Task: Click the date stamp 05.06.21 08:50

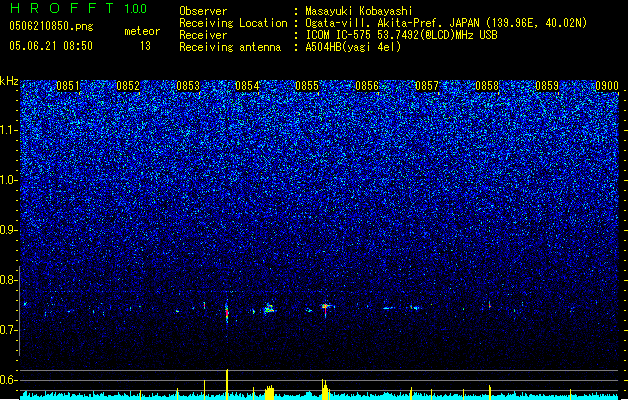Action: [x=51, y=46]
